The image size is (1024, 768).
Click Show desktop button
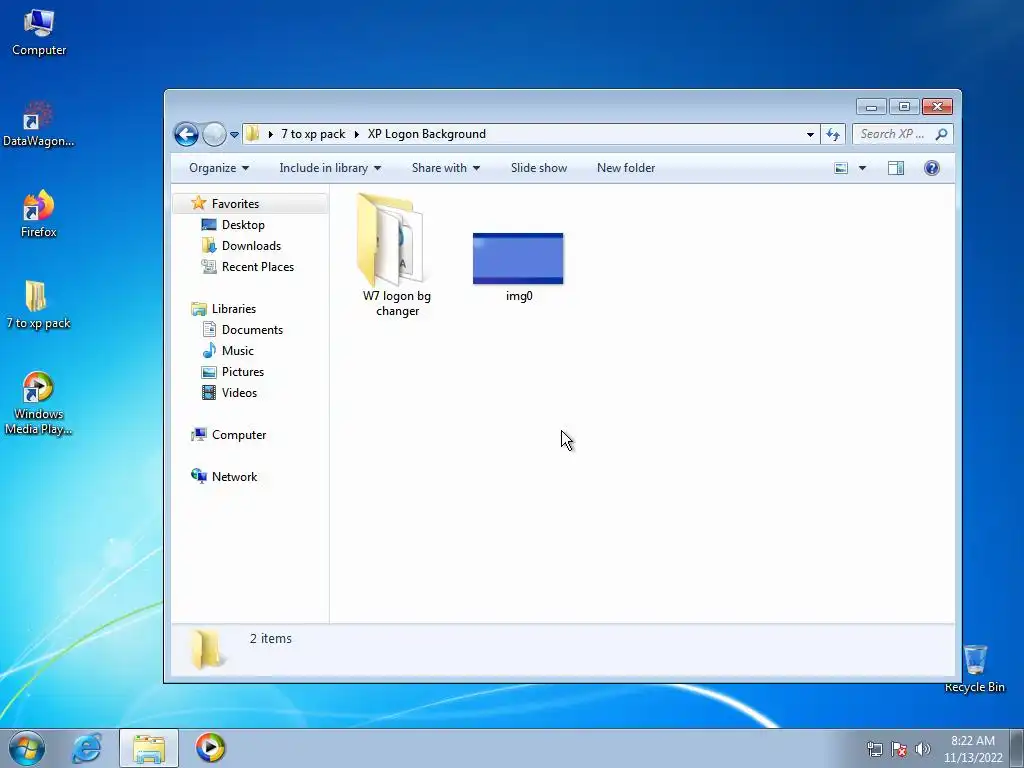(1017, 748)
